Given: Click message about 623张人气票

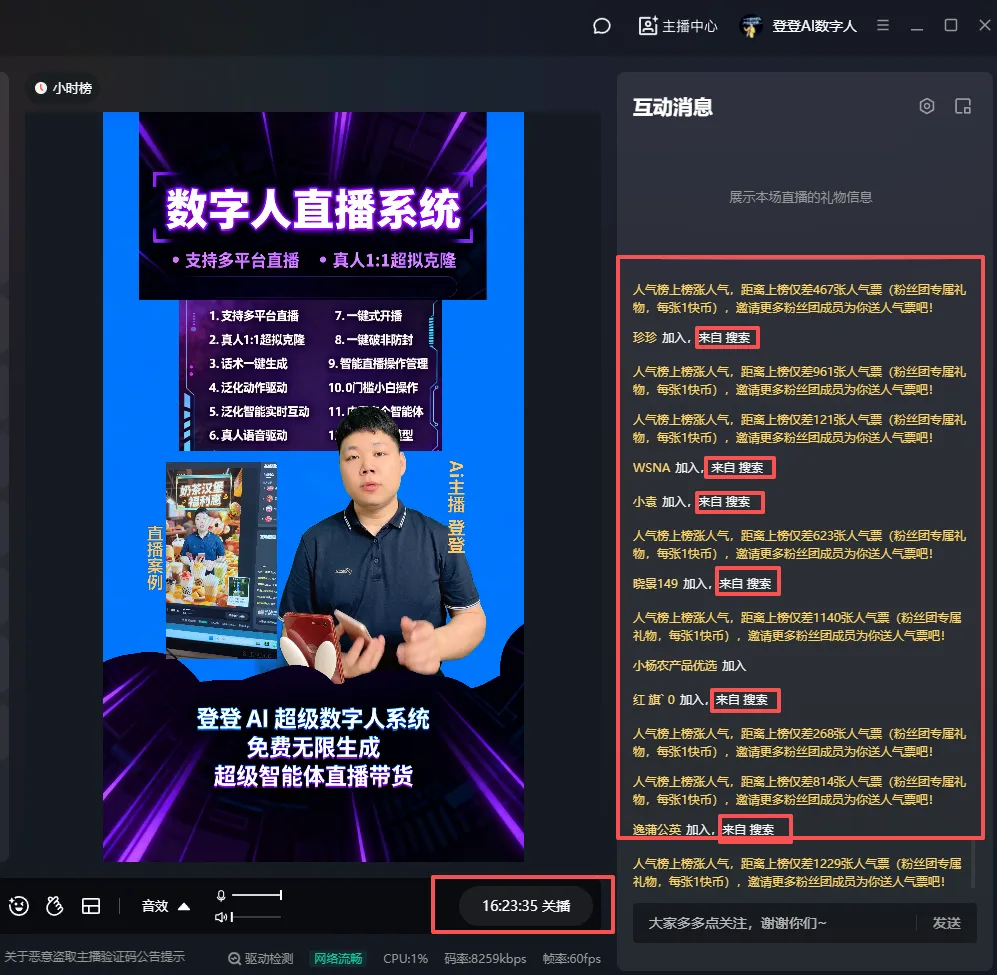Looking at the screenshot, I should tap(799, 544).
